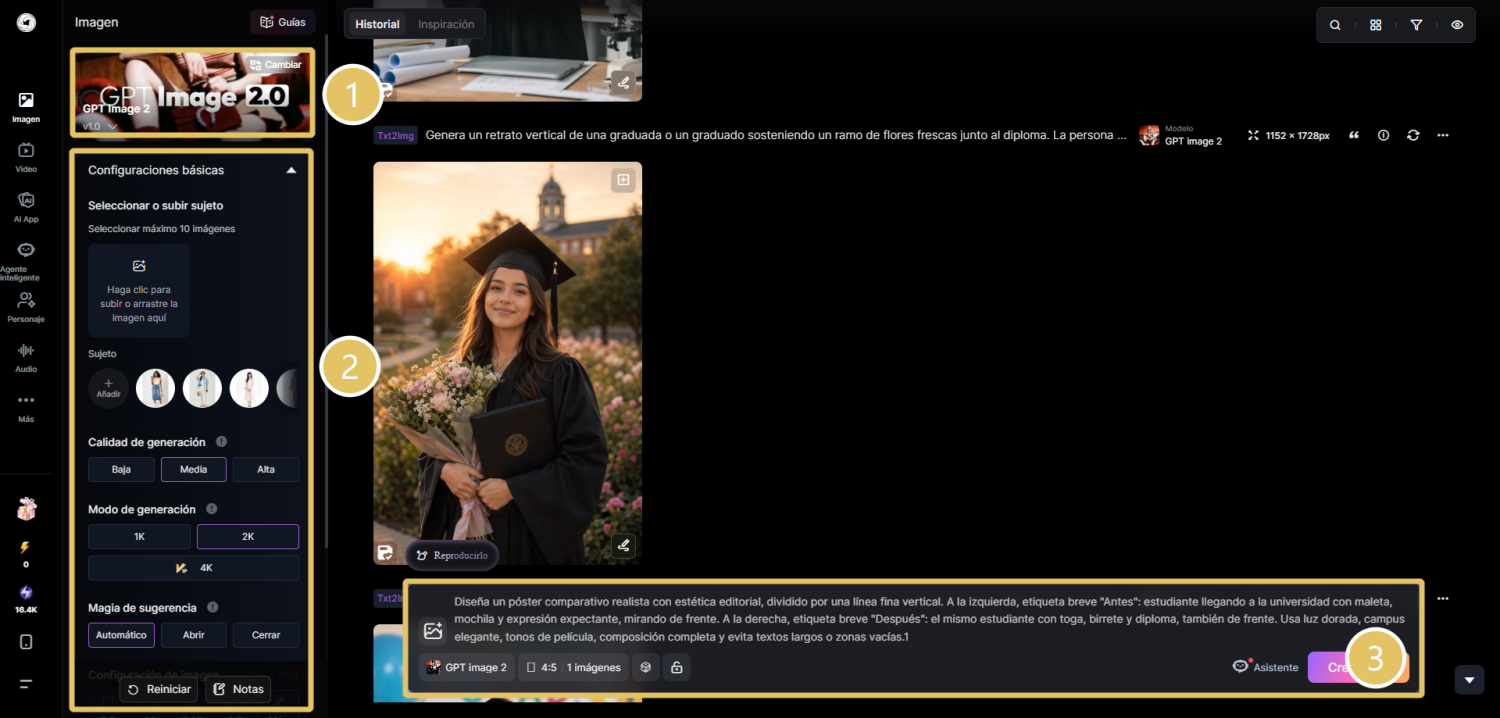Set Magia de sugerencia to Cerrar
The width and height of the screenshot is (1500, 718).
coord(266,635)
